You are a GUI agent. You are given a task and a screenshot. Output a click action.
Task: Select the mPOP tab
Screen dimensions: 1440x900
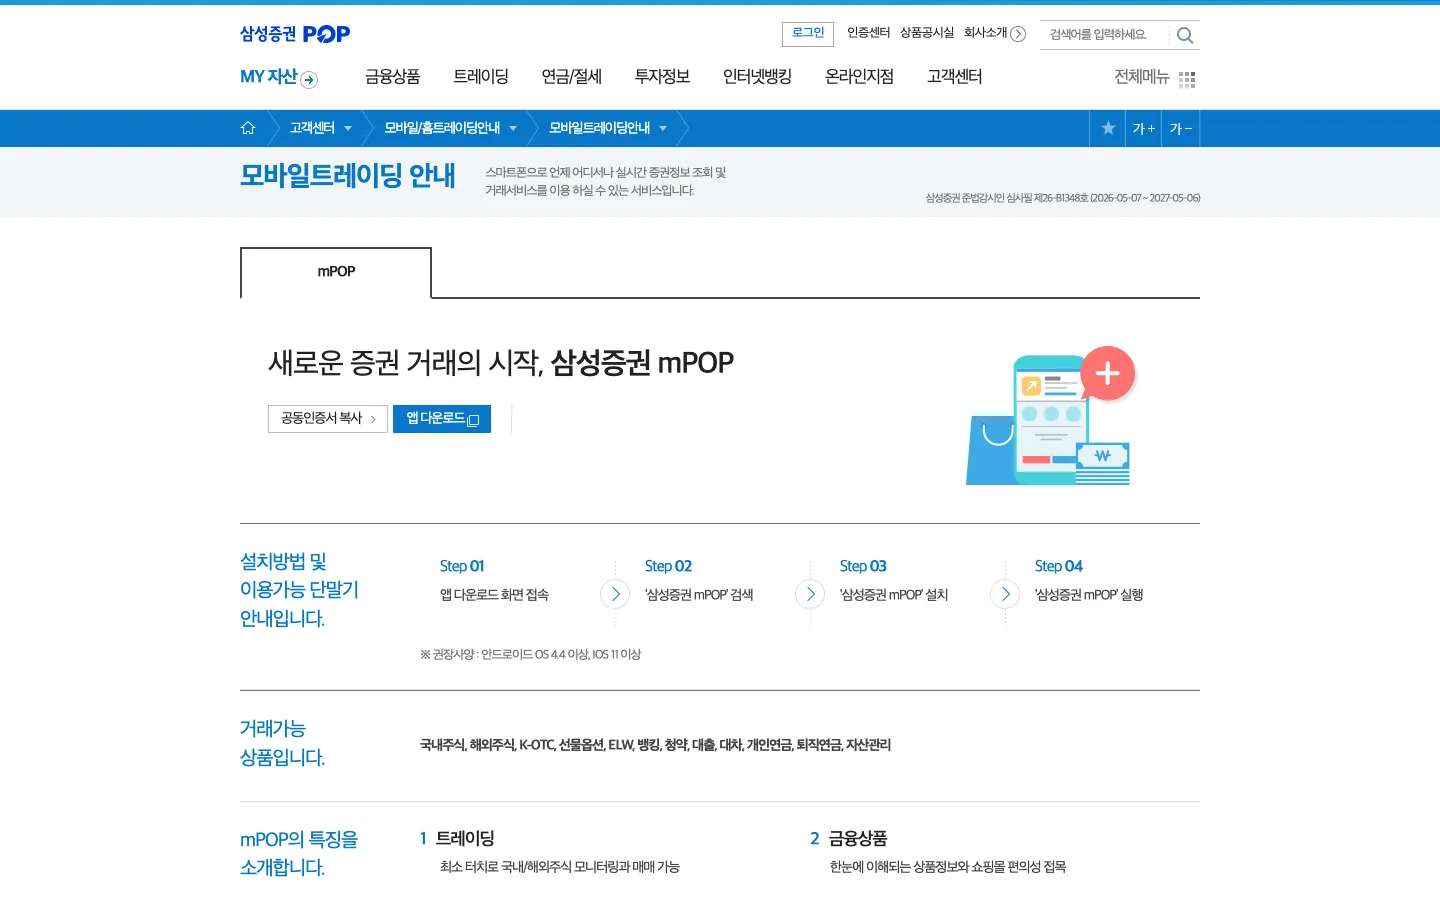(x=336, y=272)
